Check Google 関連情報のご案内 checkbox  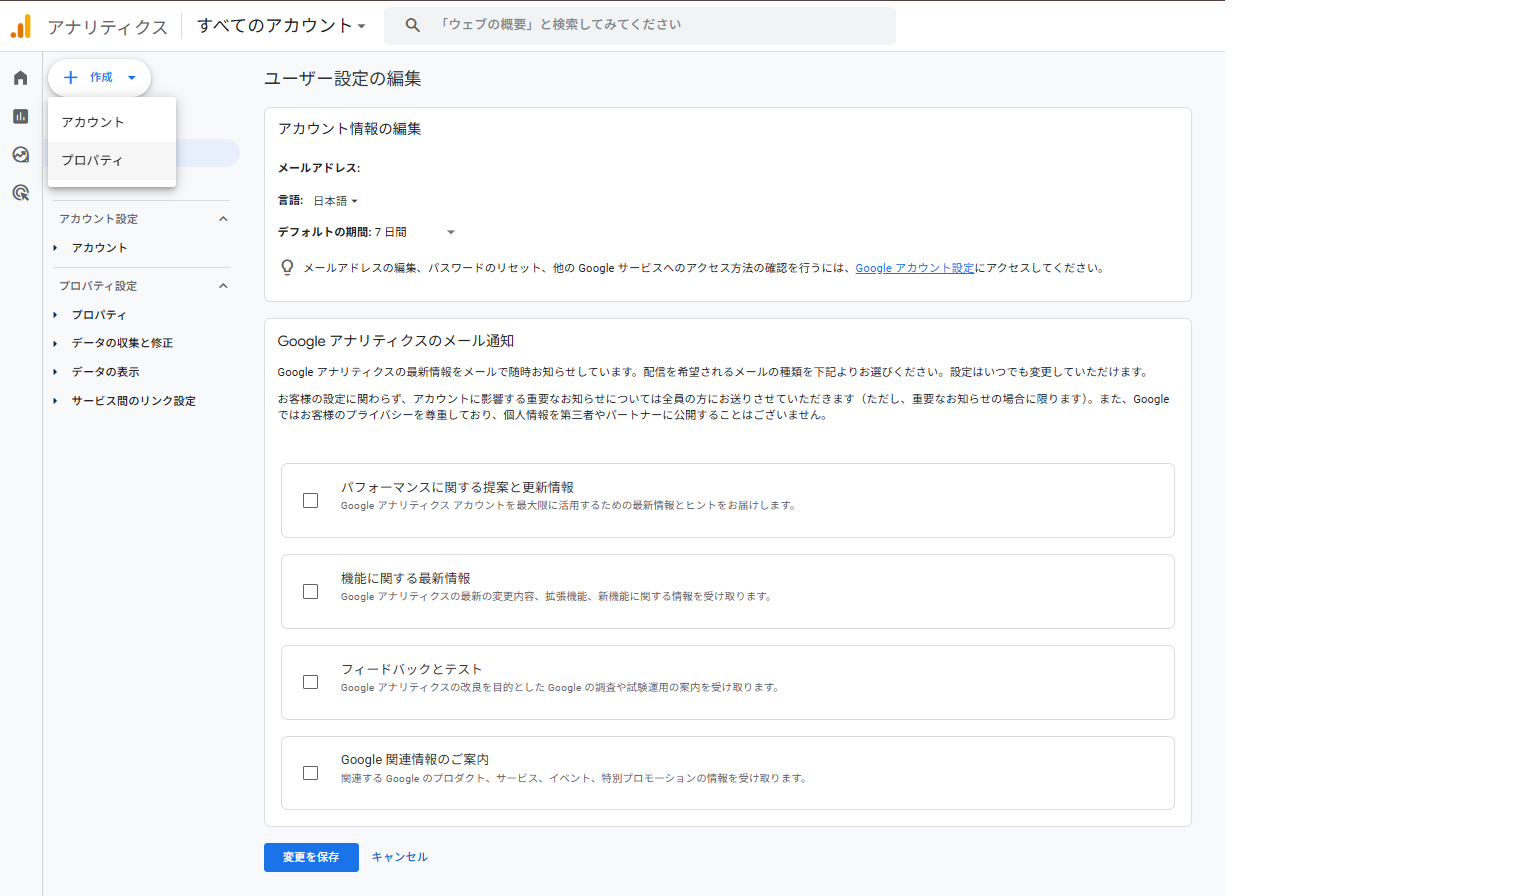[311, 773]
